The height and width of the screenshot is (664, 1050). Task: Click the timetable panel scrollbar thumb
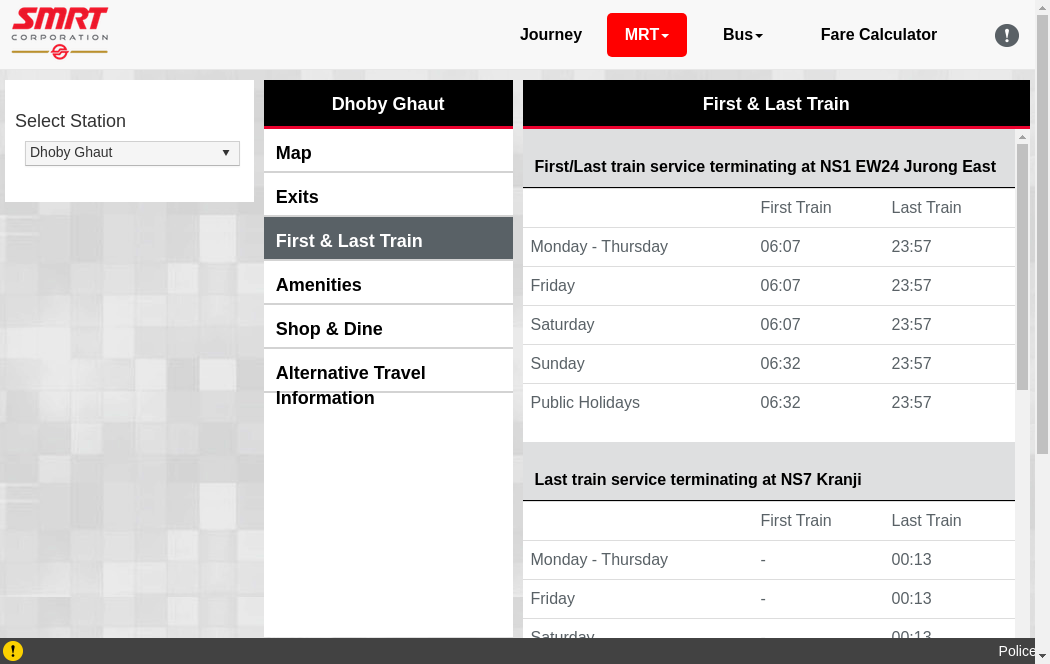point(1022,265)
